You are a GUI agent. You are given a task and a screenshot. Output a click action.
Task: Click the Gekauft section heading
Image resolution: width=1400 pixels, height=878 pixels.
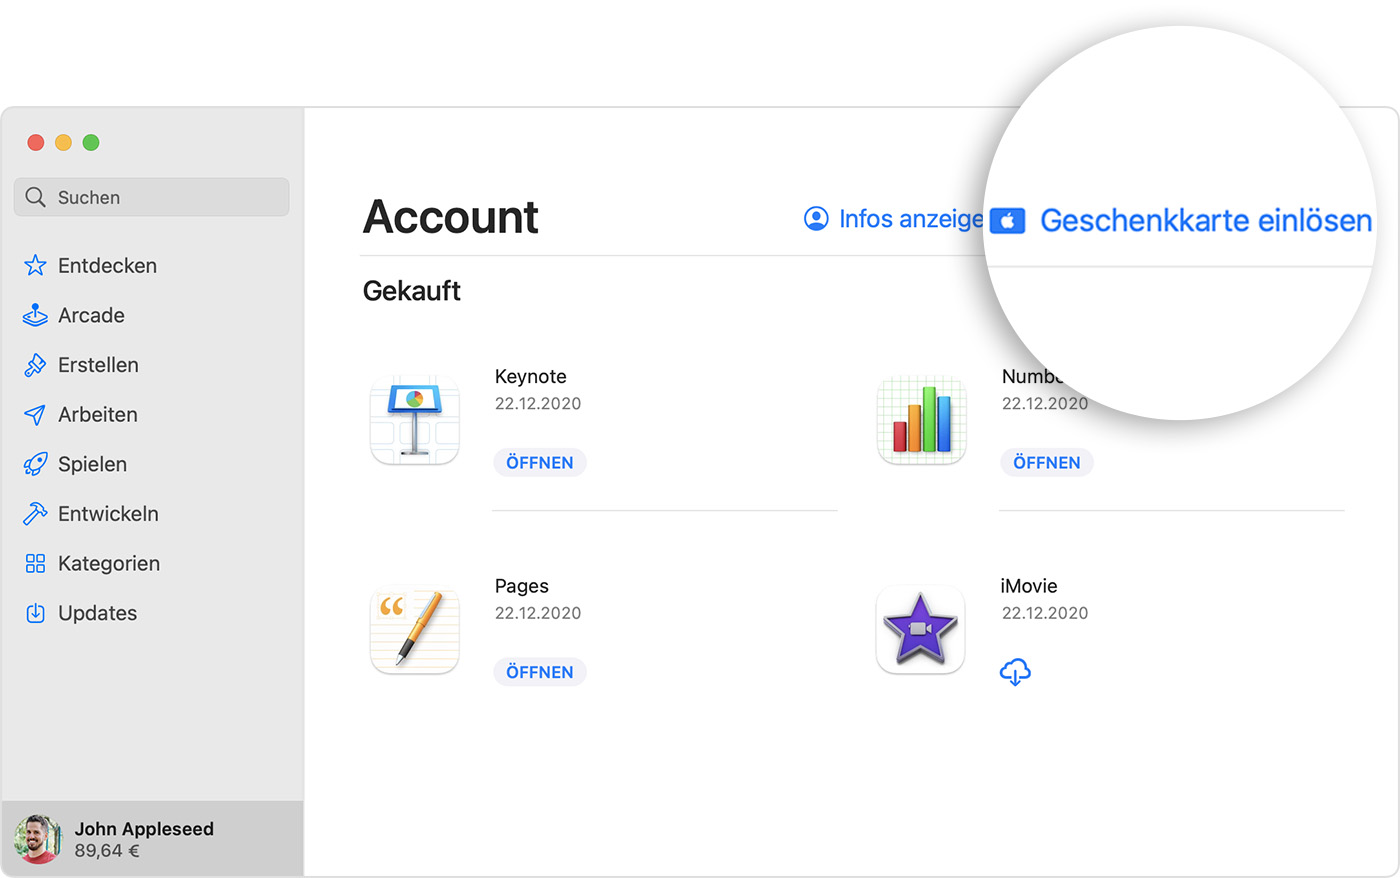click(x=412, y=291)
